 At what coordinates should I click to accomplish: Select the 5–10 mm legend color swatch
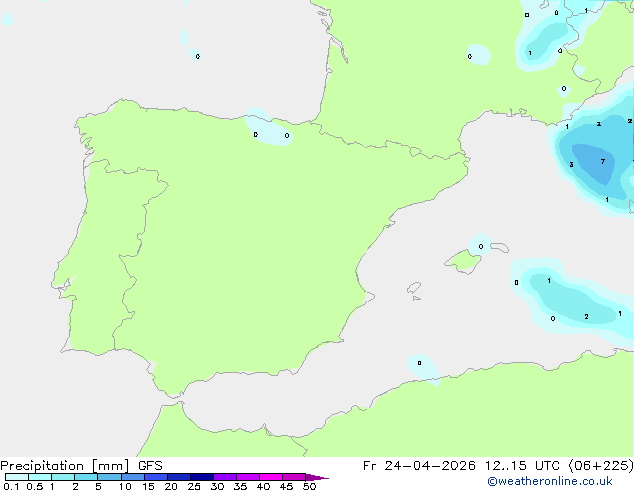click(x=109, y=477)
